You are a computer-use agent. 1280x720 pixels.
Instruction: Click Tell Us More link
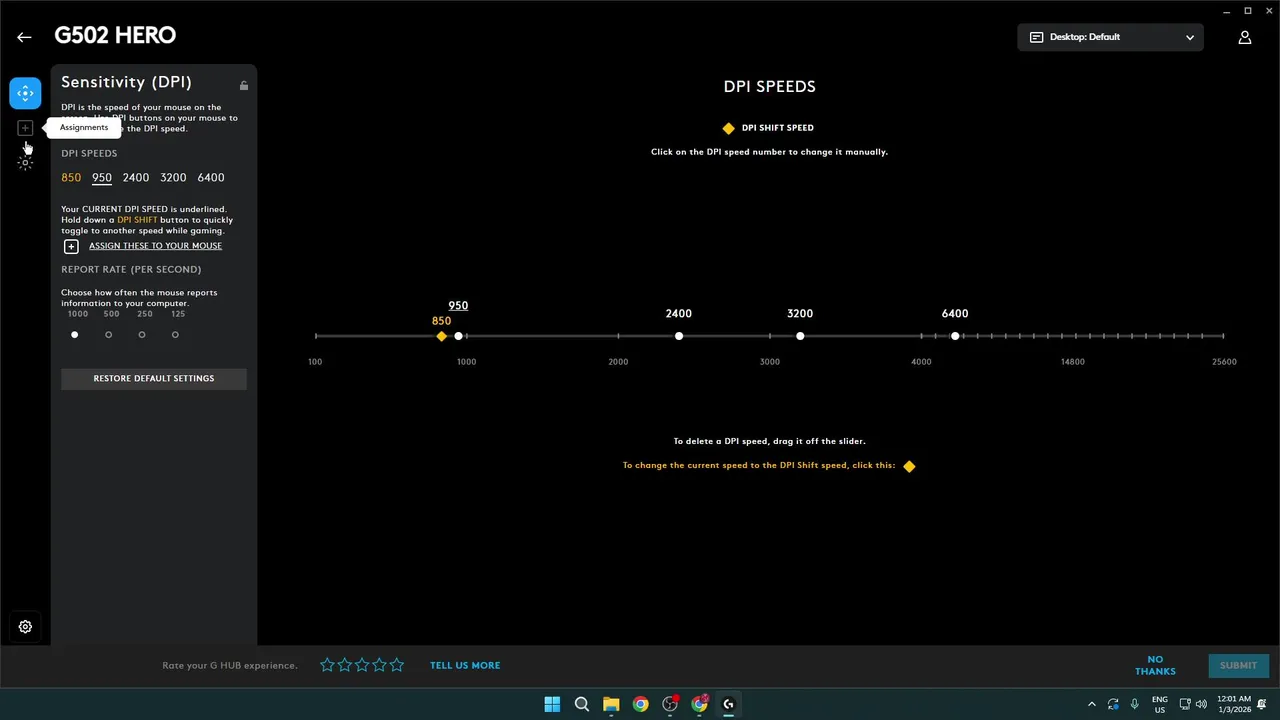click(465, 665)
